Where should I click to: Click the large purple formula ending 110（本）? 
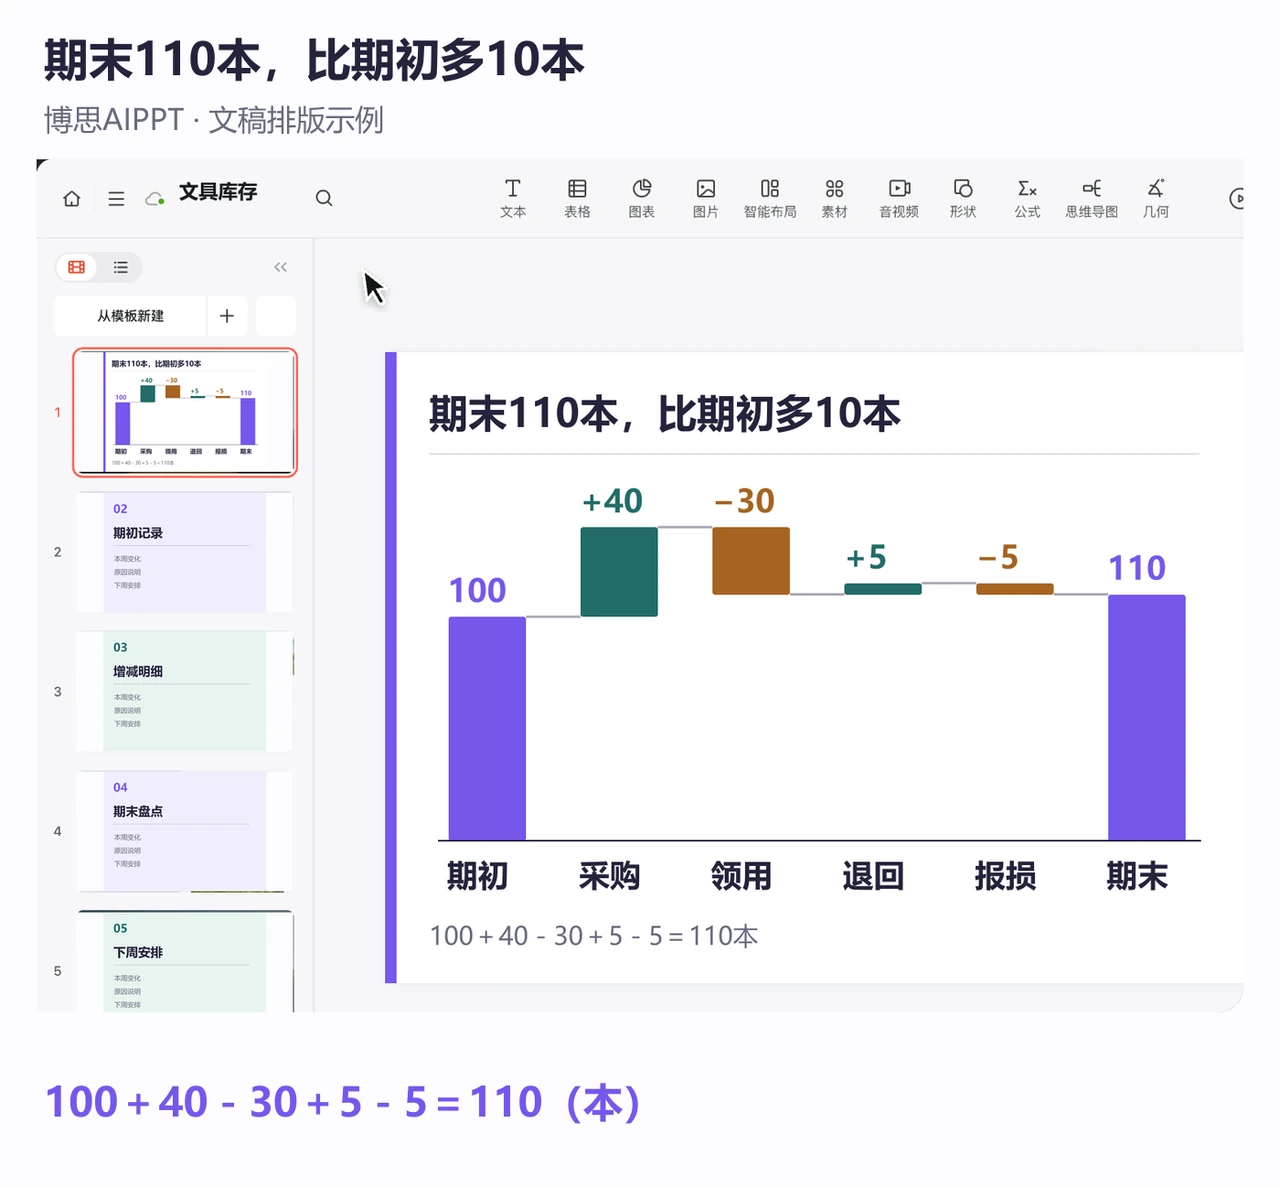(343, 1103)
